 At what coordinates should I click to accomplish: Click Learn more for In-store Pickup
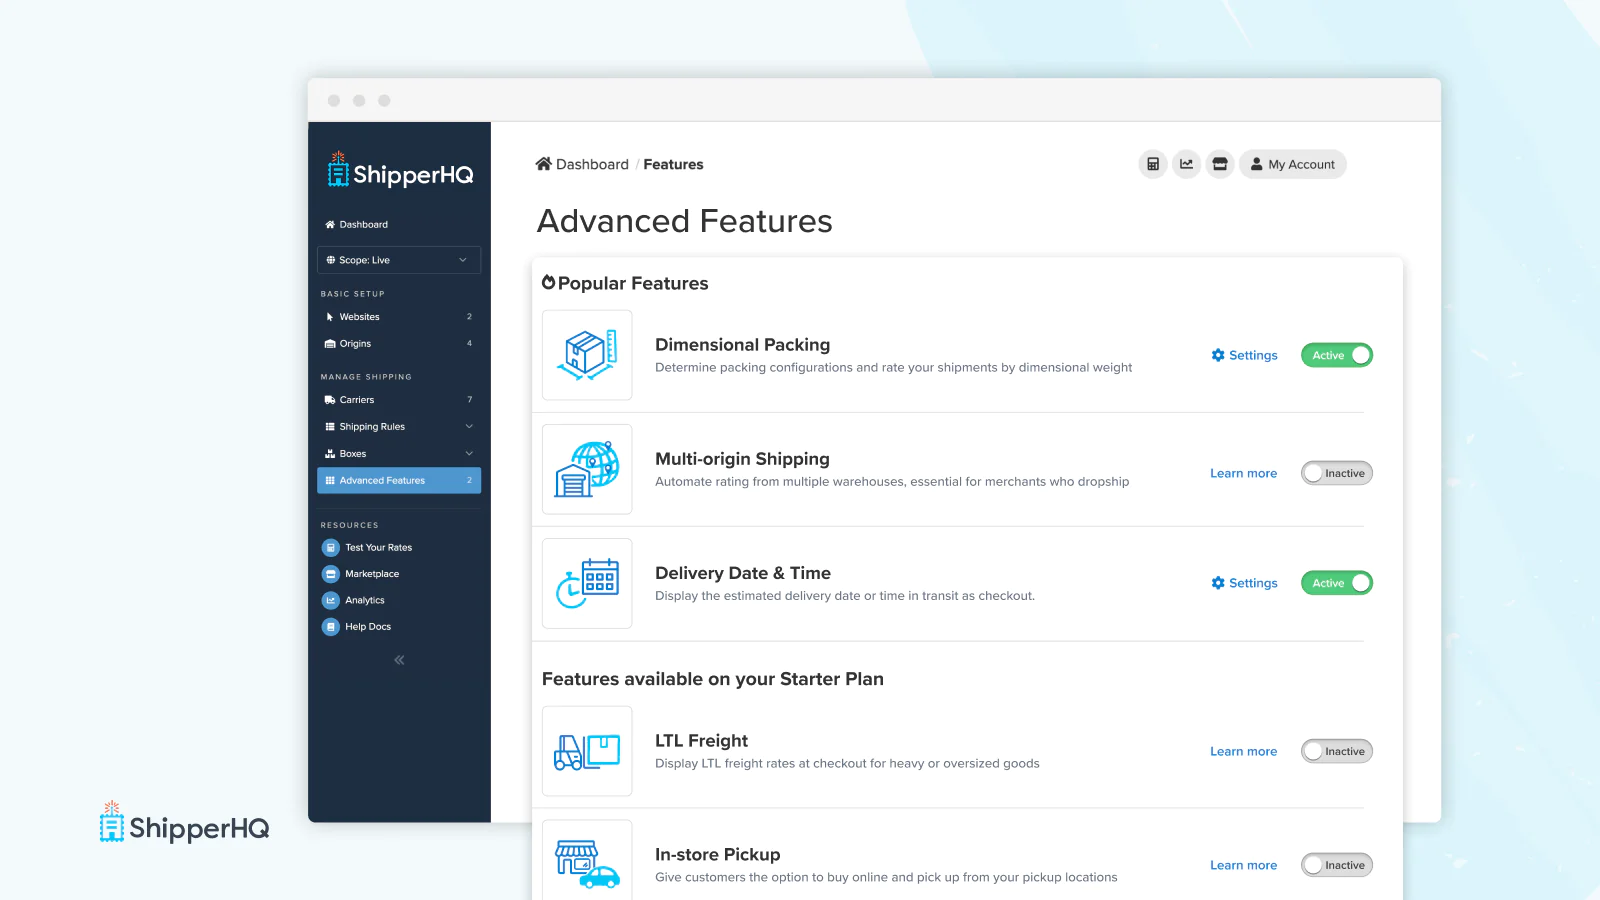point(1243,865)
